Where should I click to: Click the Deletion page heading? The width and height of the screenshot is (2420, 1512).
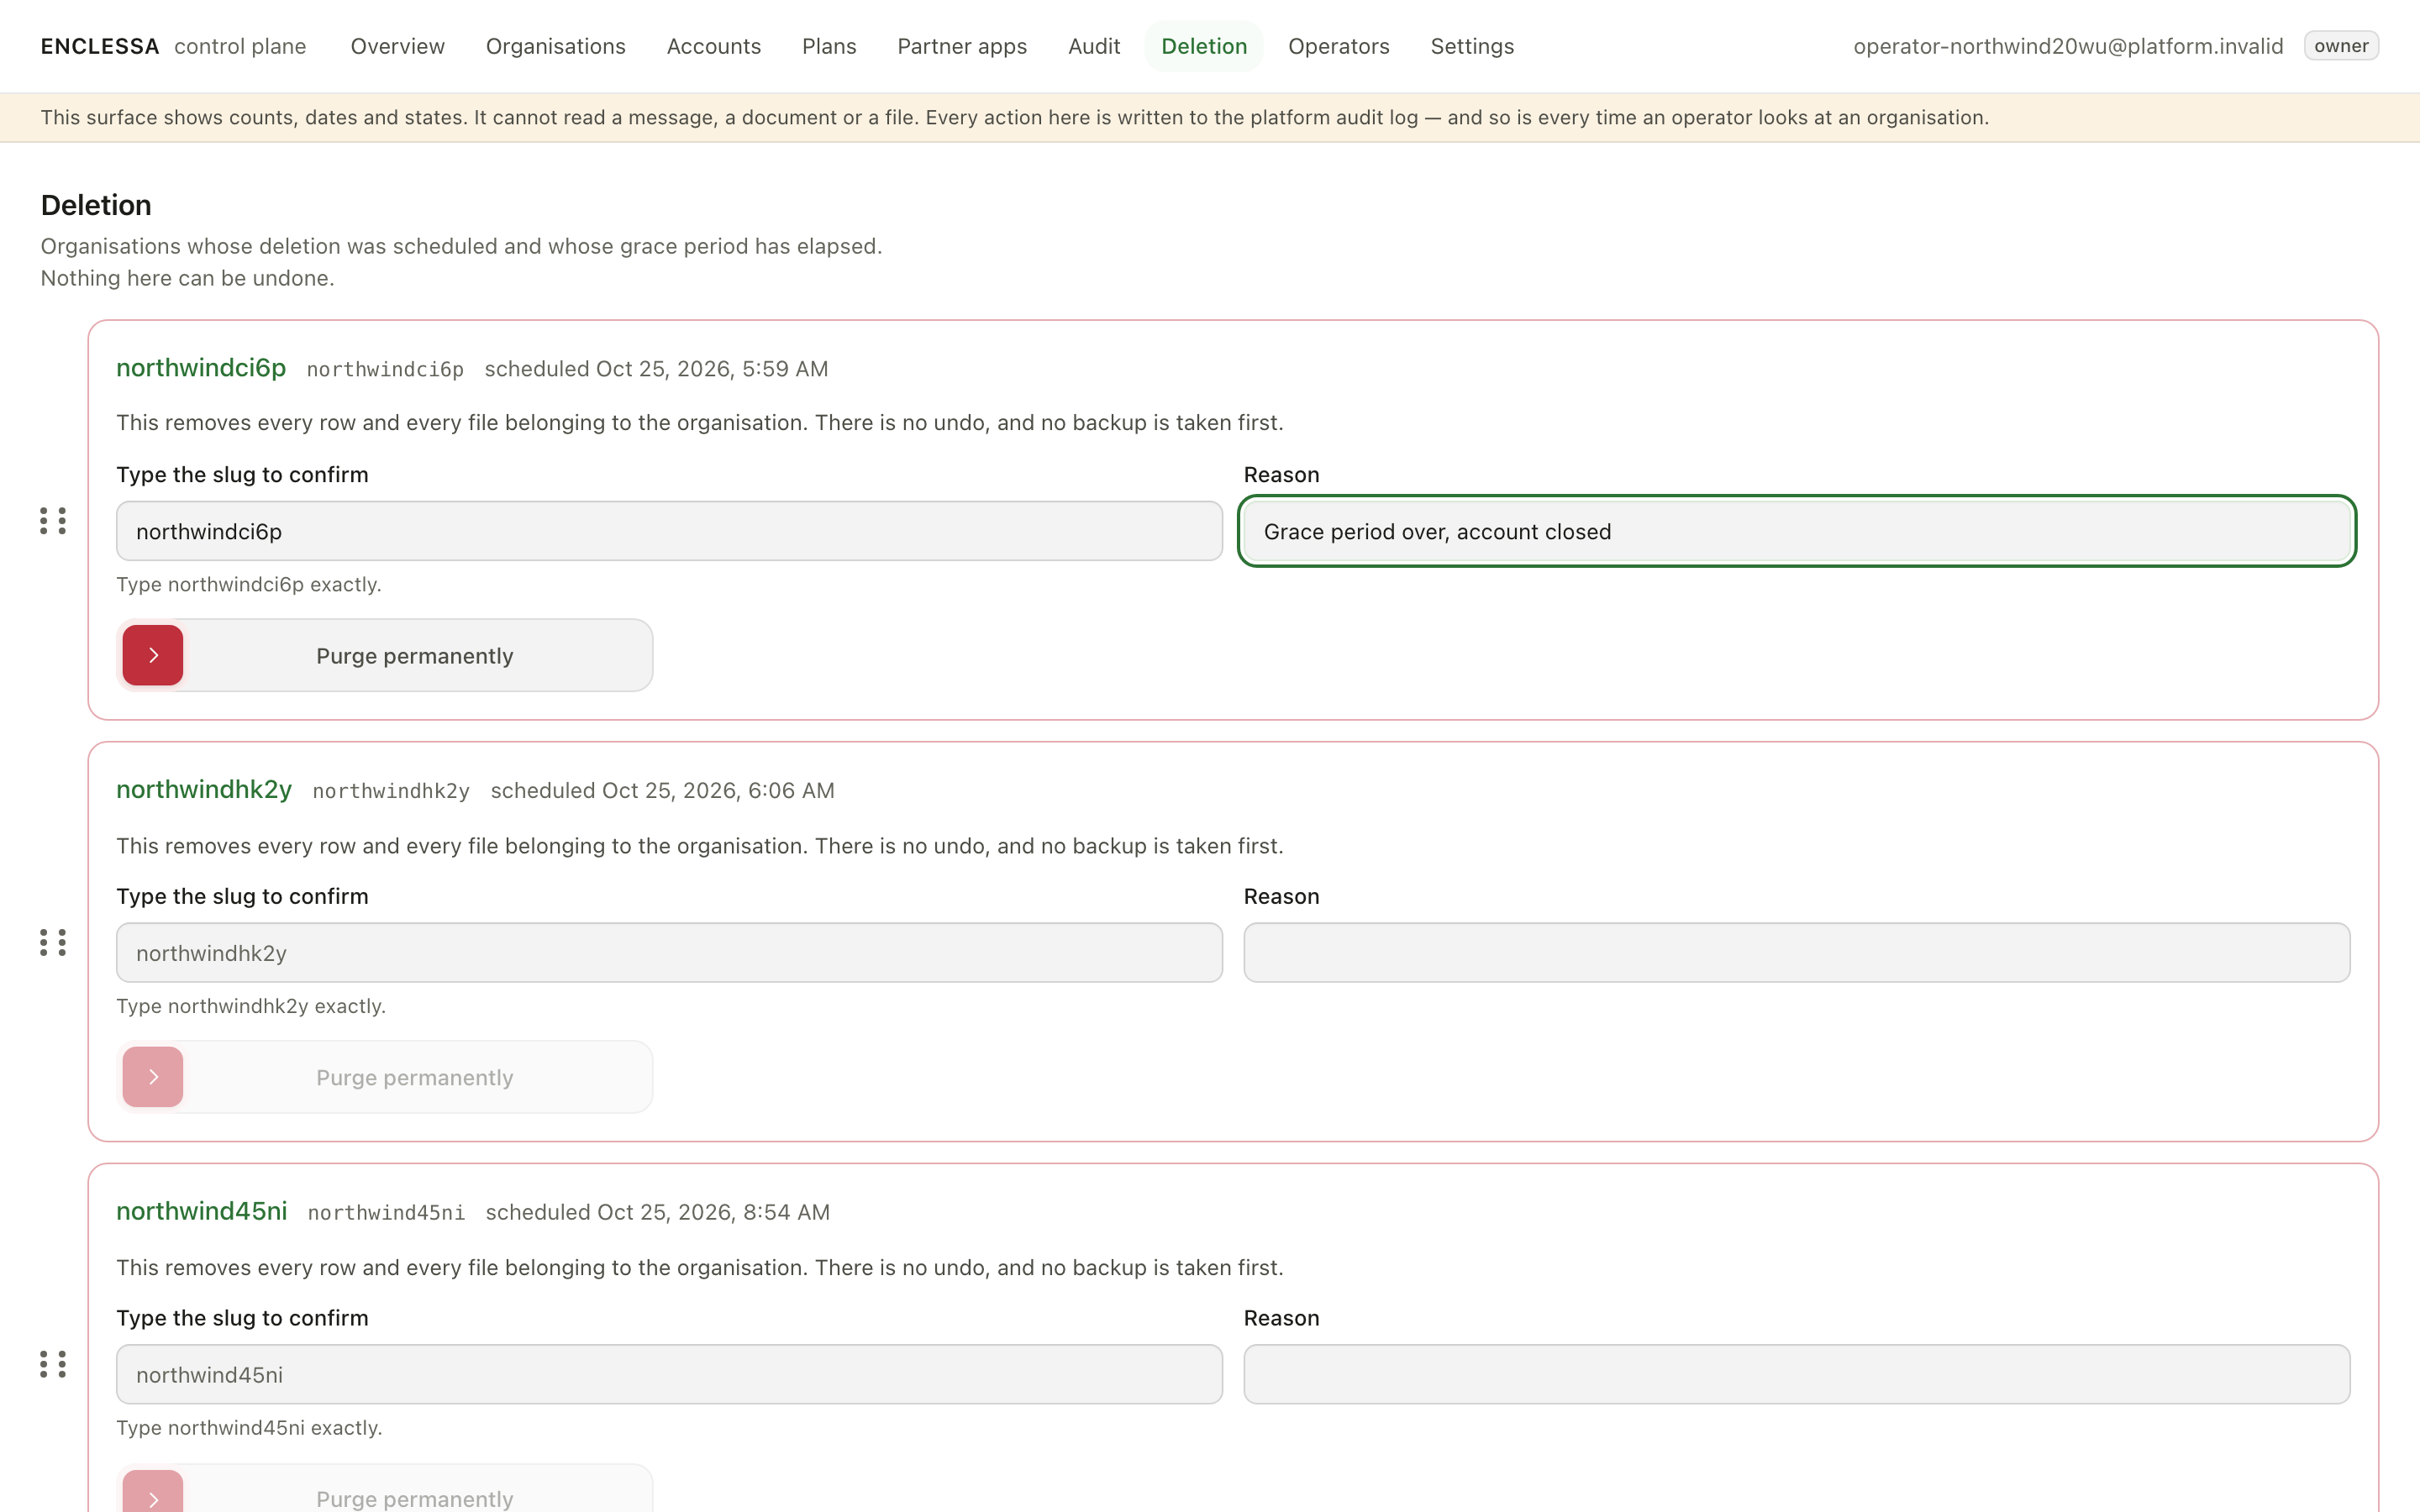pos(96,205)
